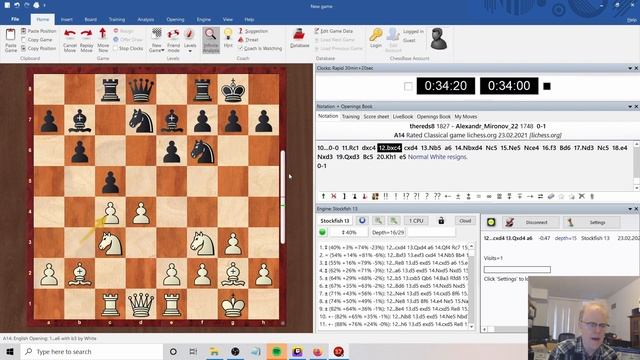Click the Stockfish 13 engine button
This screenshot has width=640, height=360.
pyautogui.click(x=335, y=221)
